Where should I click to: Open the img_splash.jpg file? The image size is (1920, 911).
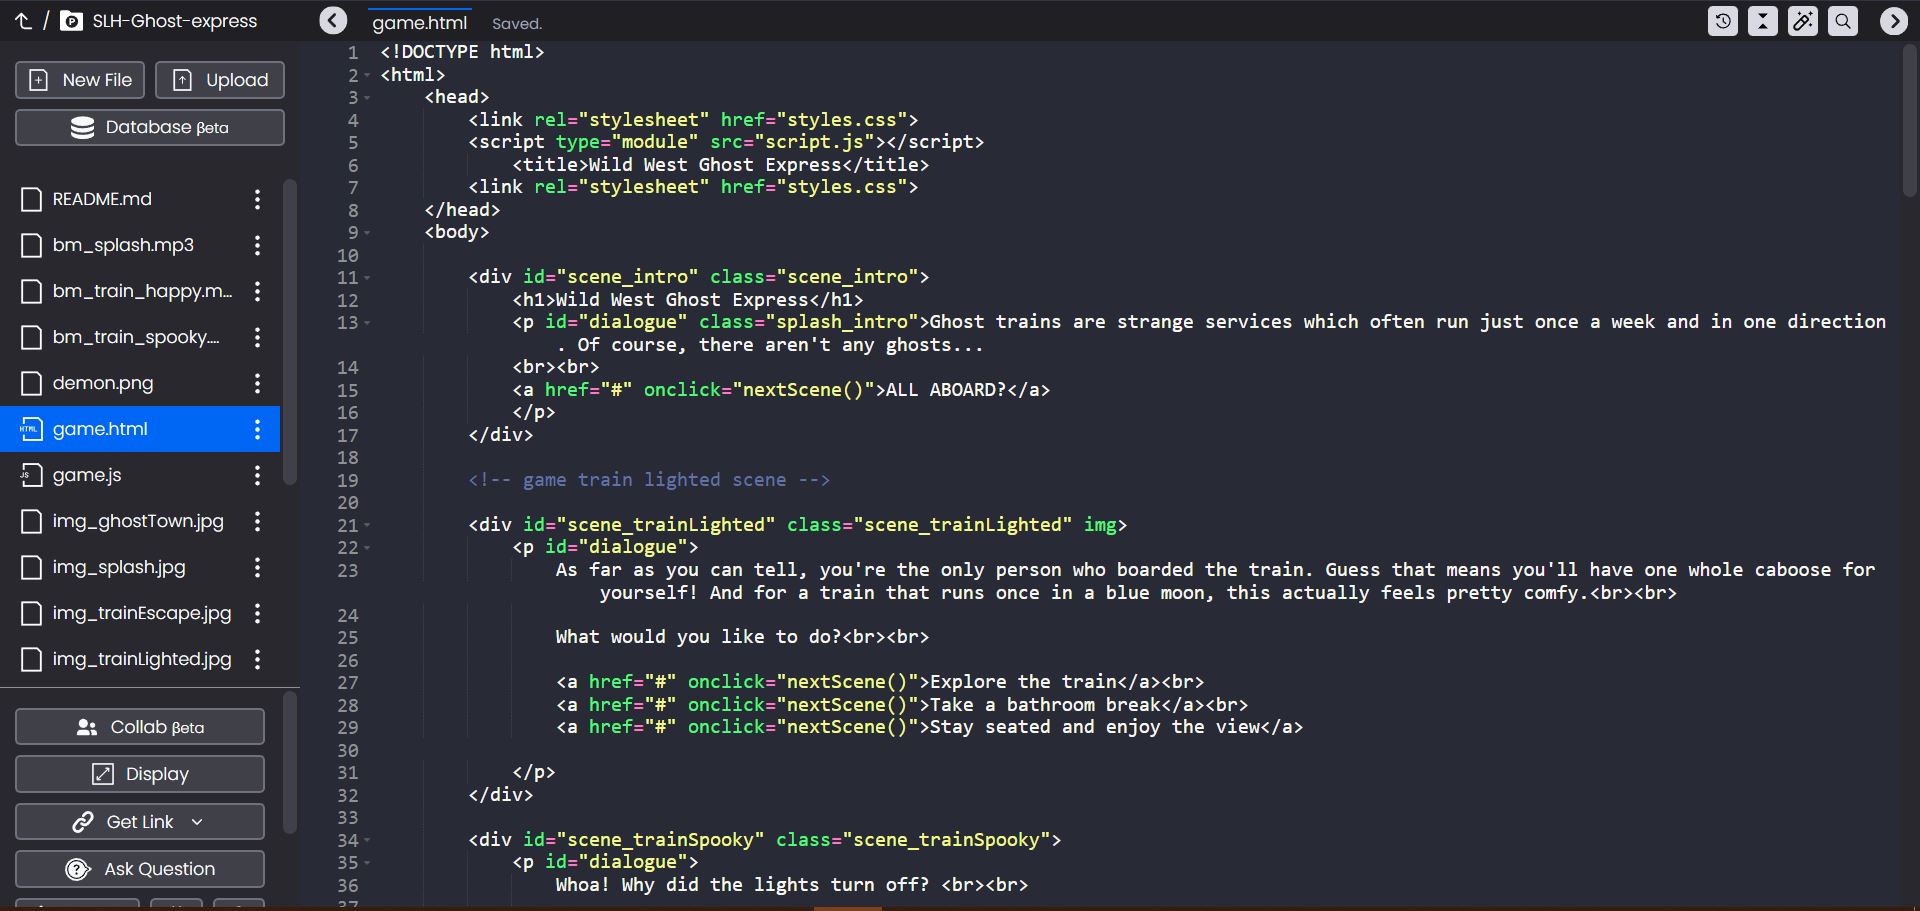[119, 567]
